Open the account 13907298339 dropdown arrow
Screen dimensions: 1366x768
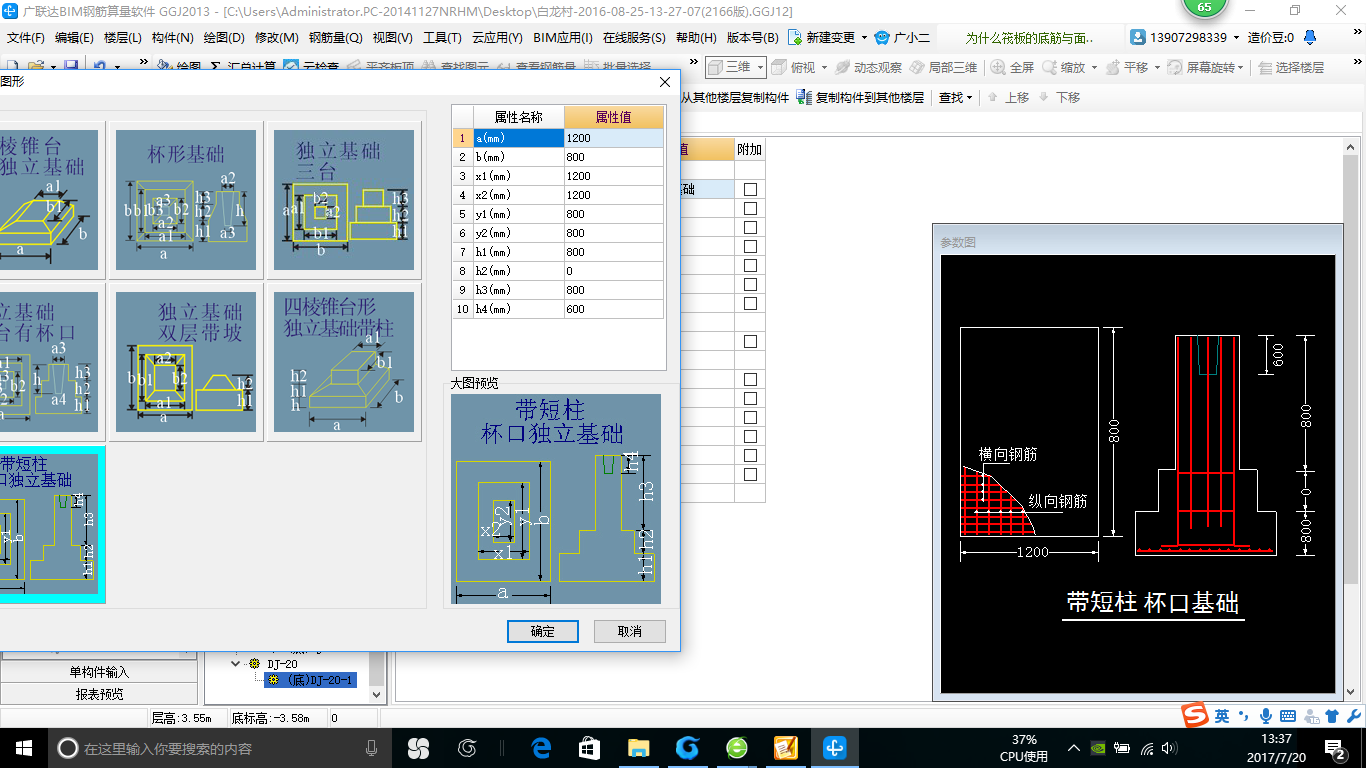[x=1236, y=37]
